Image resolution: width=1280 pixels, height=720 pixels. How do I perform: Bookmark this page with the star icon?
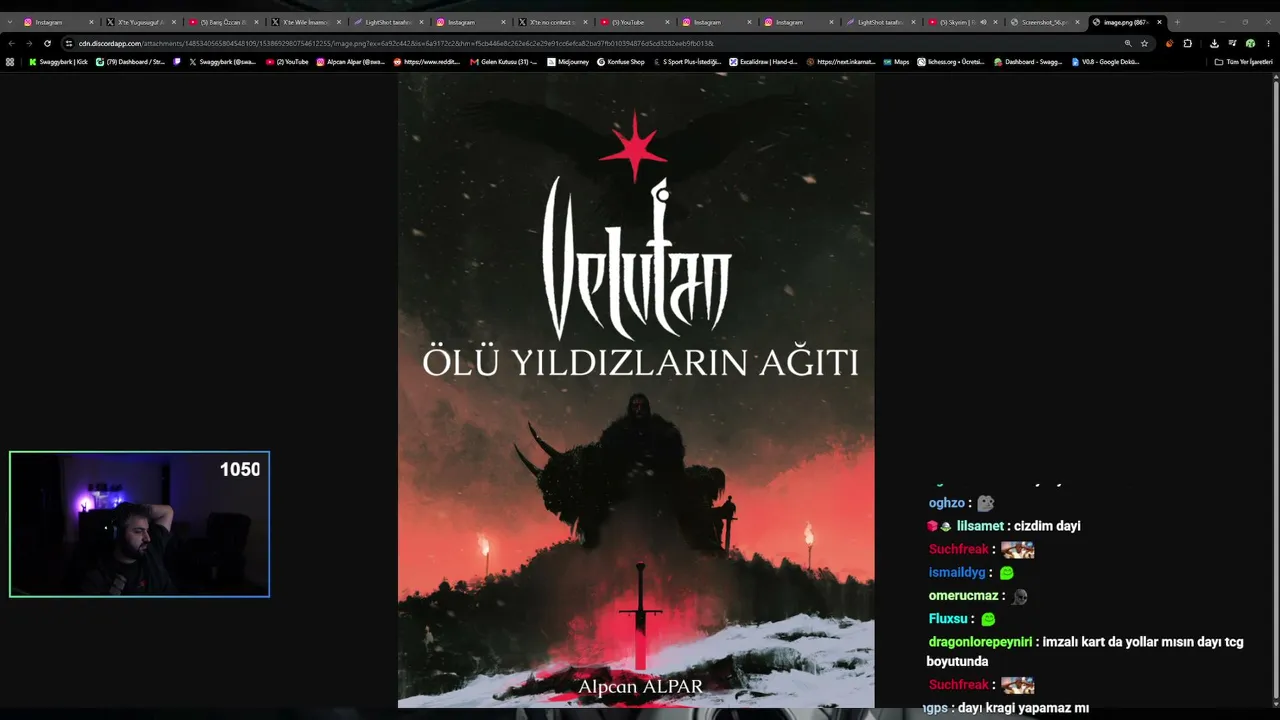click(1145, 43)
